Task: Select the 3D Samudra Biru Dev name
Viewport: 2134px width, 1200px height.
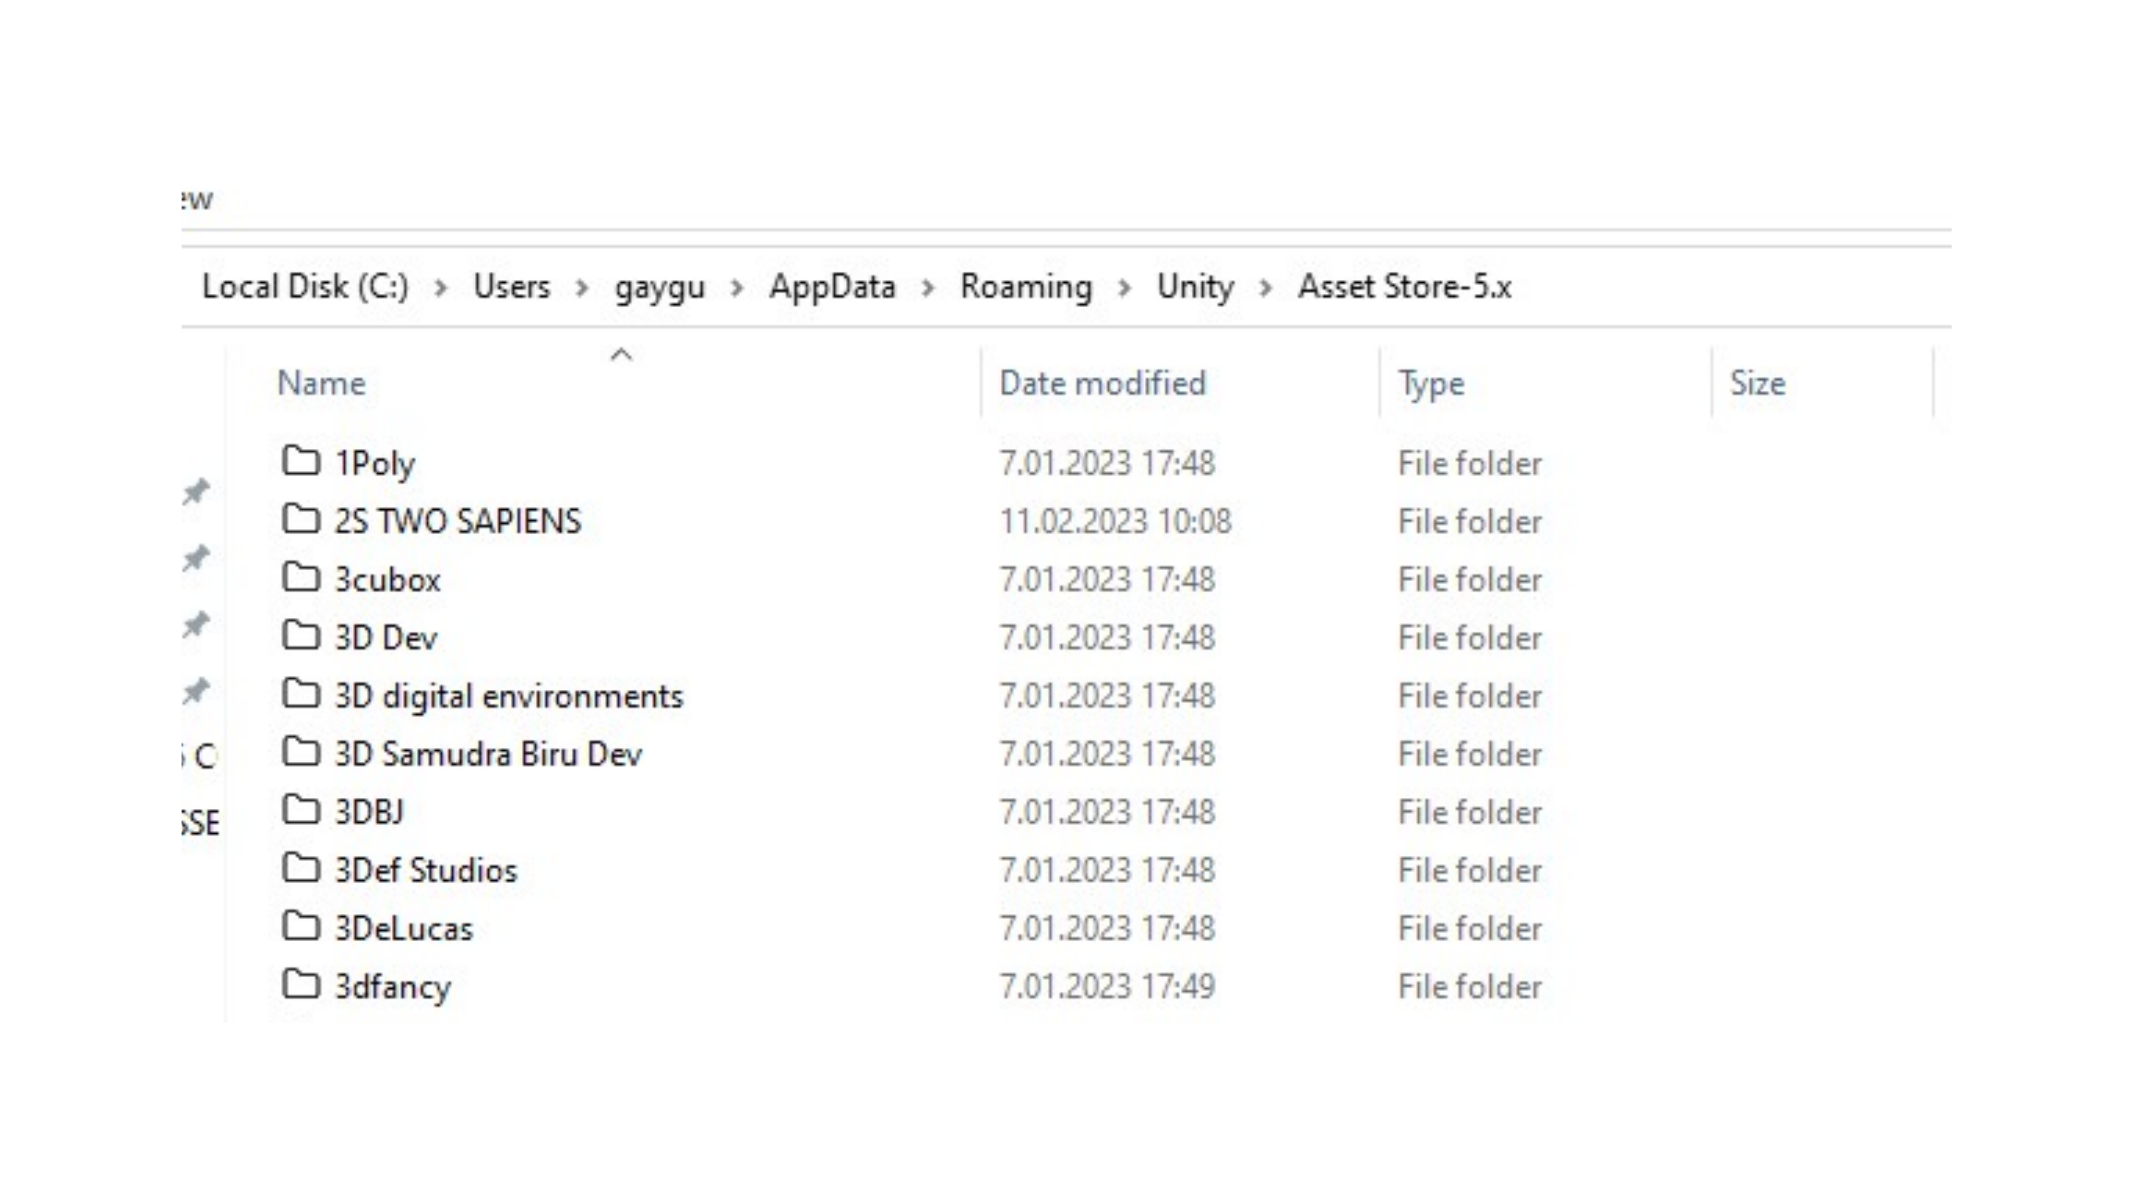Action: (488, 754)
